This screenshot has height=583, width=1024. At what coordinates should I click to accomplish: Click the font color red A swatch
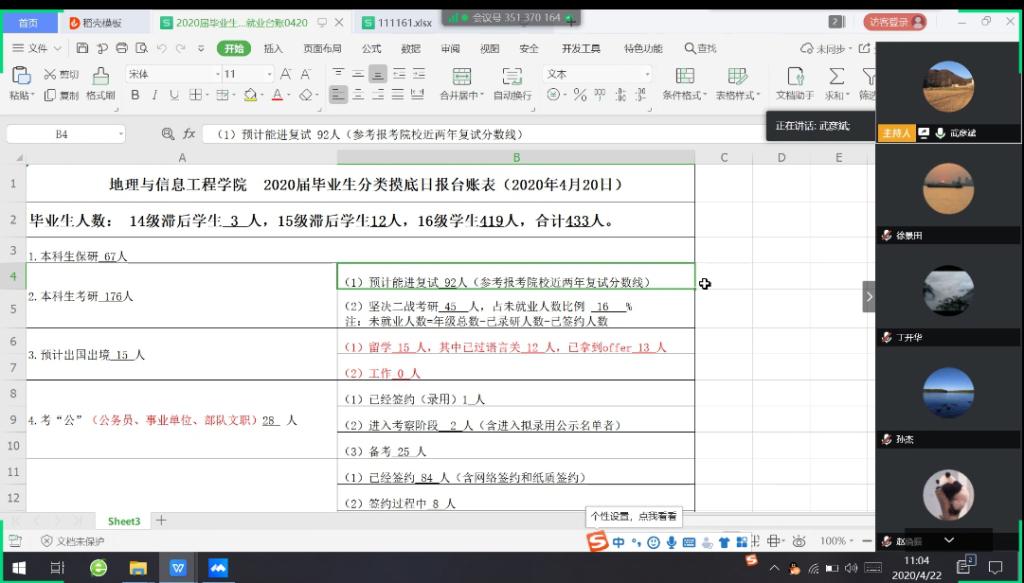(x=277, y=96)
